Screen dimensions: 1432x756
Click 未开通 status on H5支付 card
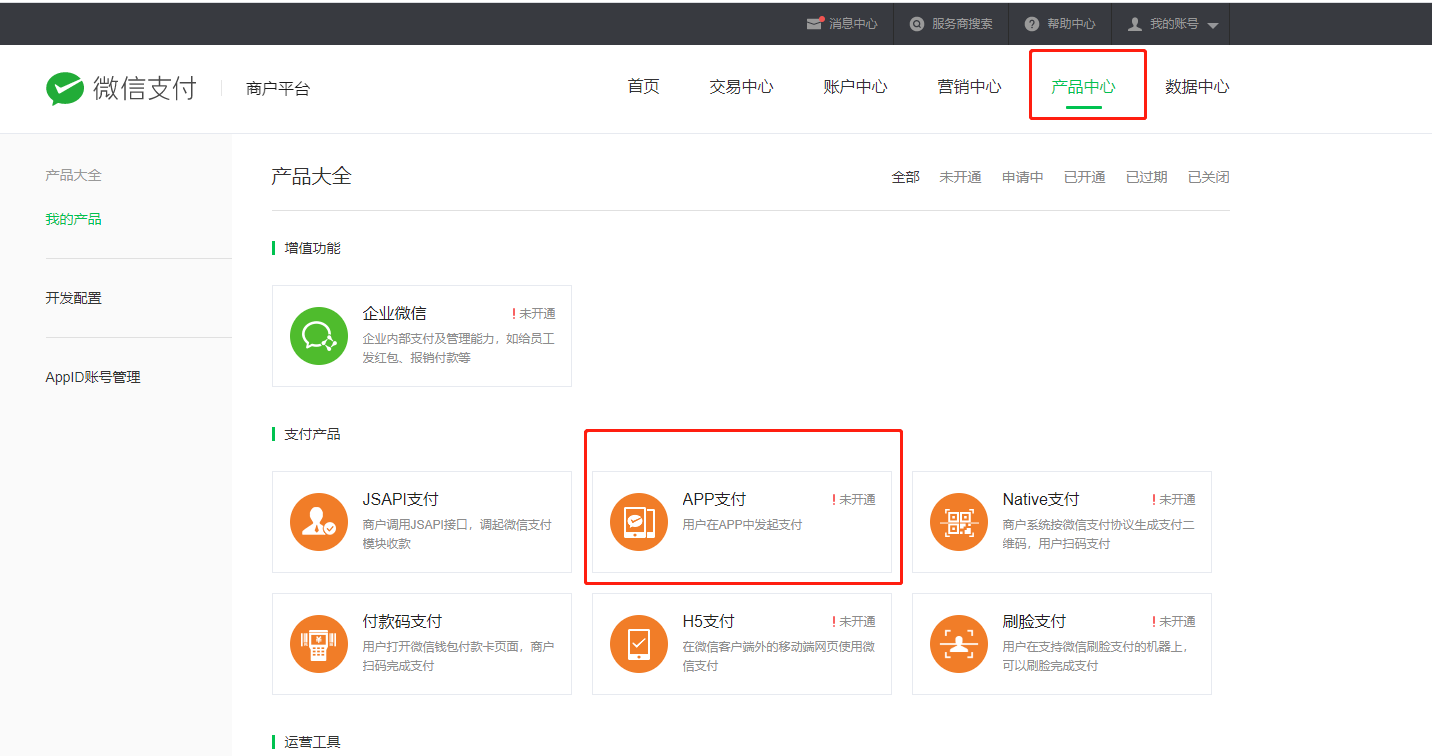click(857, 621)
